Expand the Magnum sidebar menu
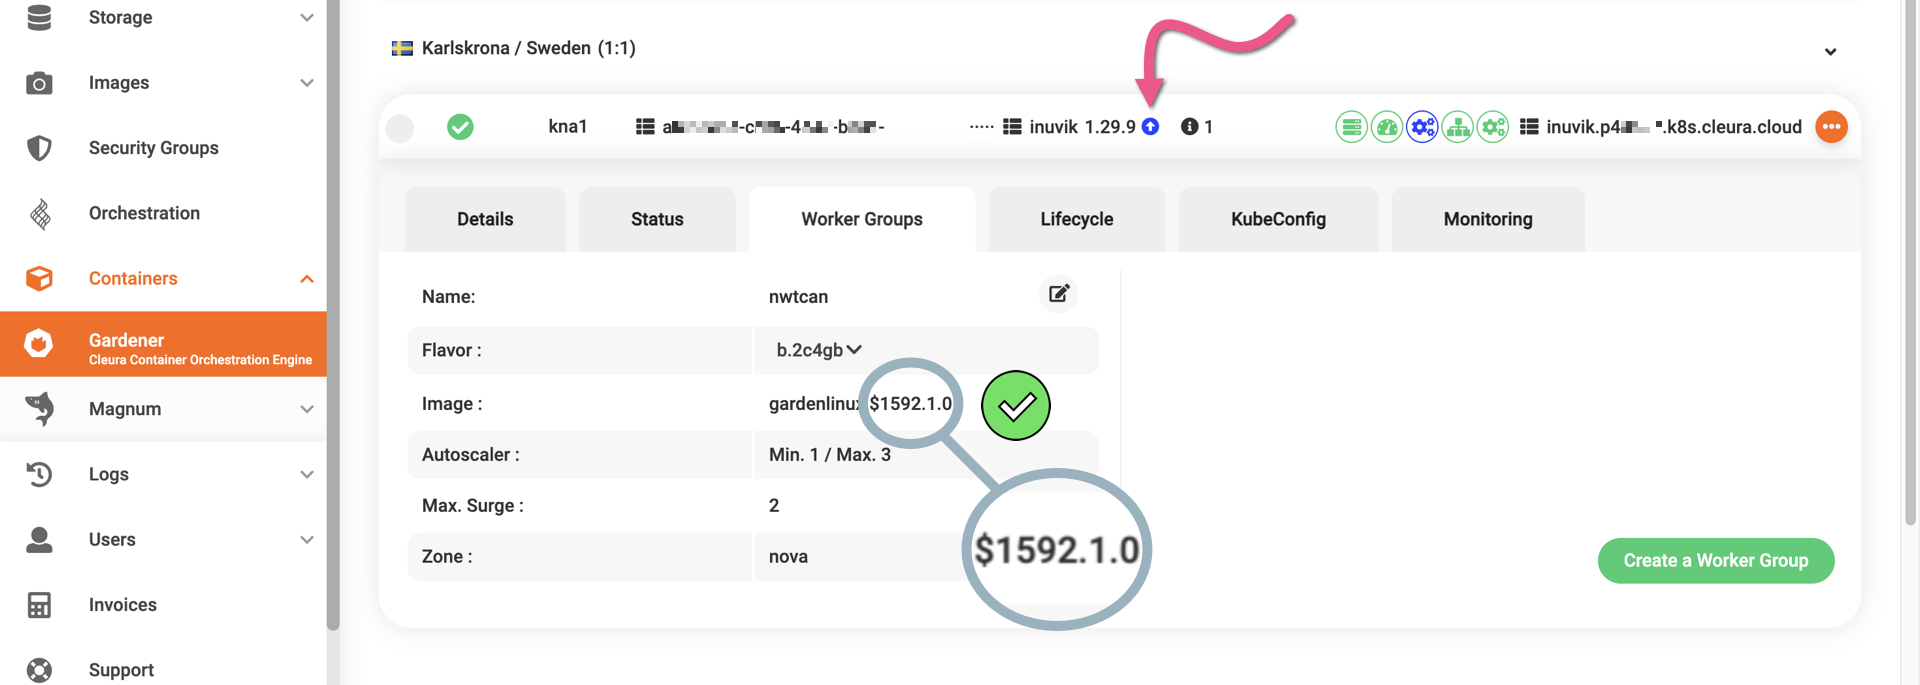Screen dimensions: 1920x685 click(306, 409)
